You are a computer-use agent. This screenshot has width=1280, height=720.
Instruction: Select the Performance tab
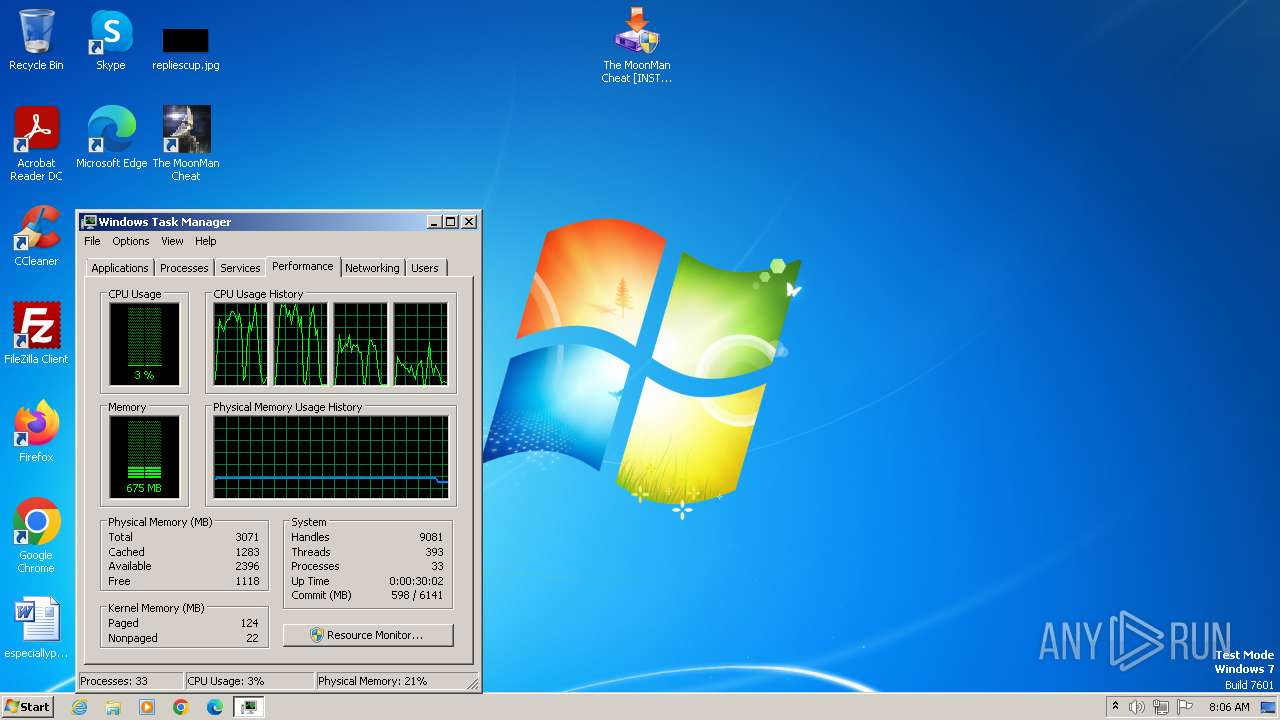tap(303, 266)
